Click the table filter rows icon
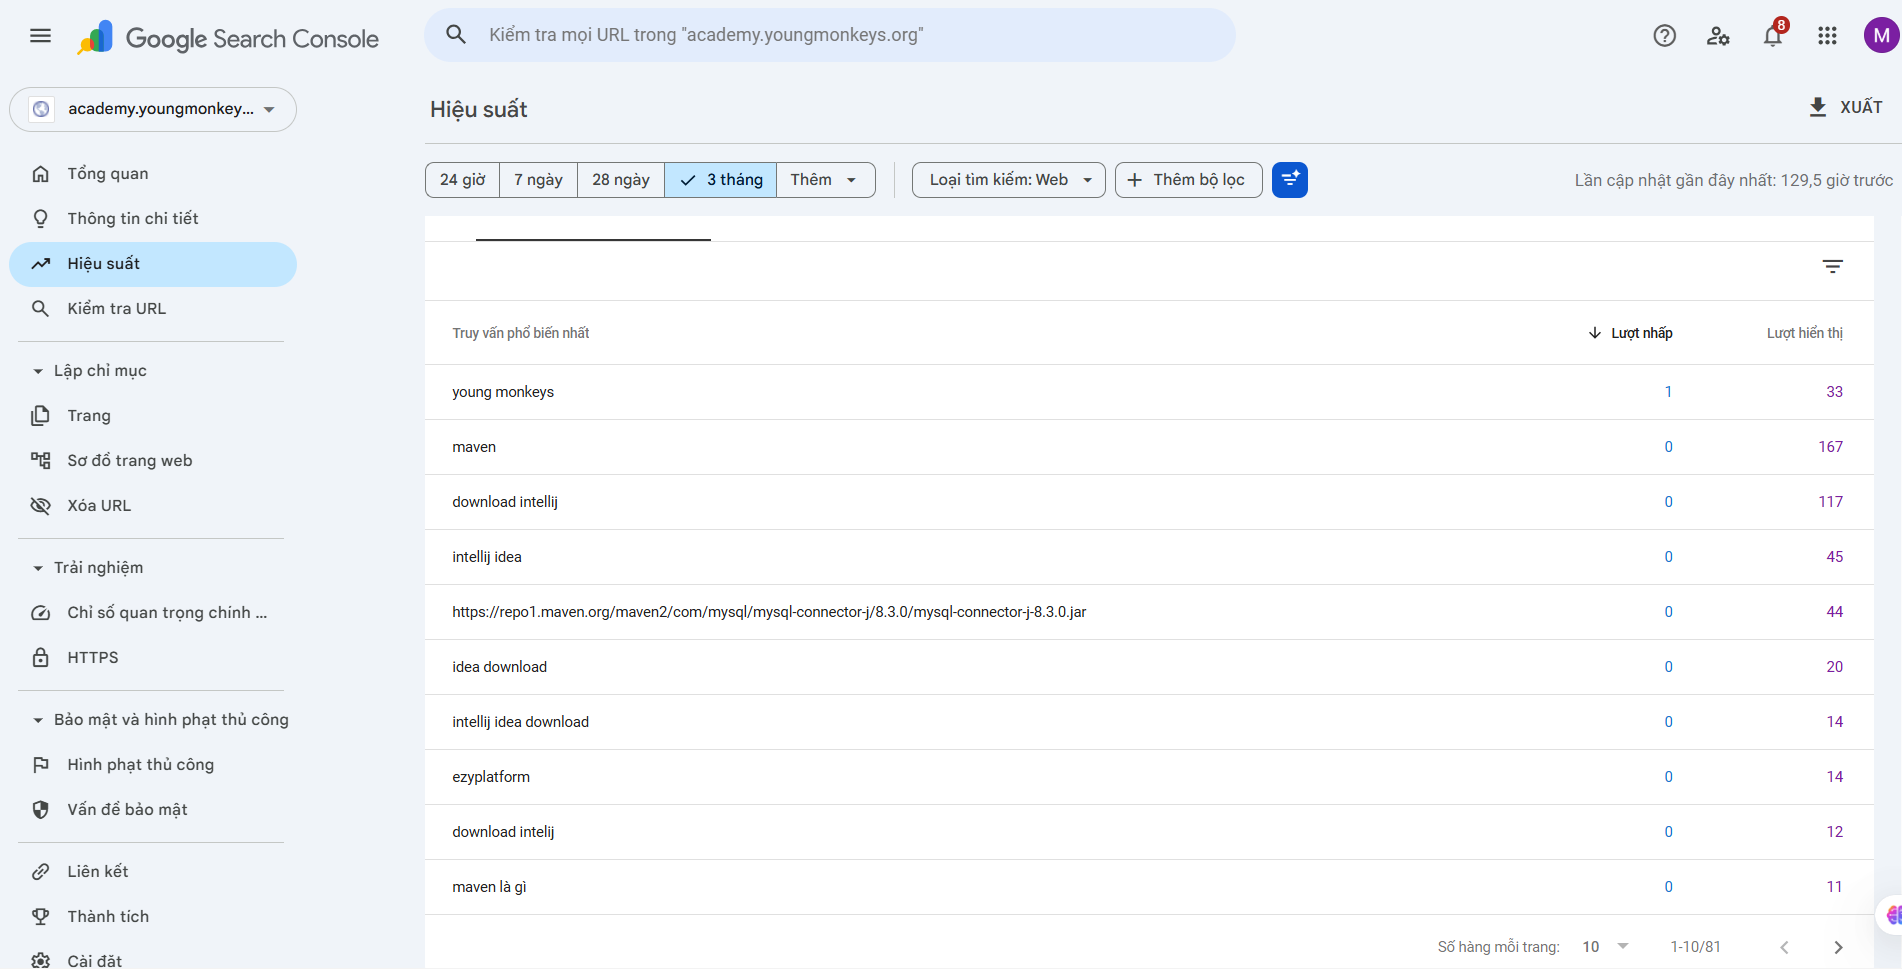1902x969 pixels. 1832,266
